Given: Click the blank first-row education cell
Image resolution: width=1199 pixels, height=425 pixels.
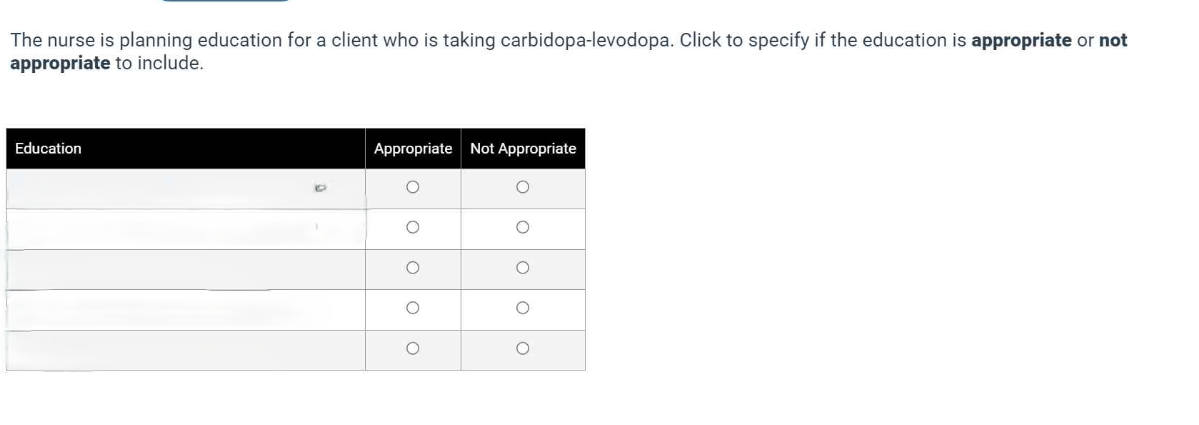Looking at the screenshot, I should pyautogui.click(x=150, y=188).
